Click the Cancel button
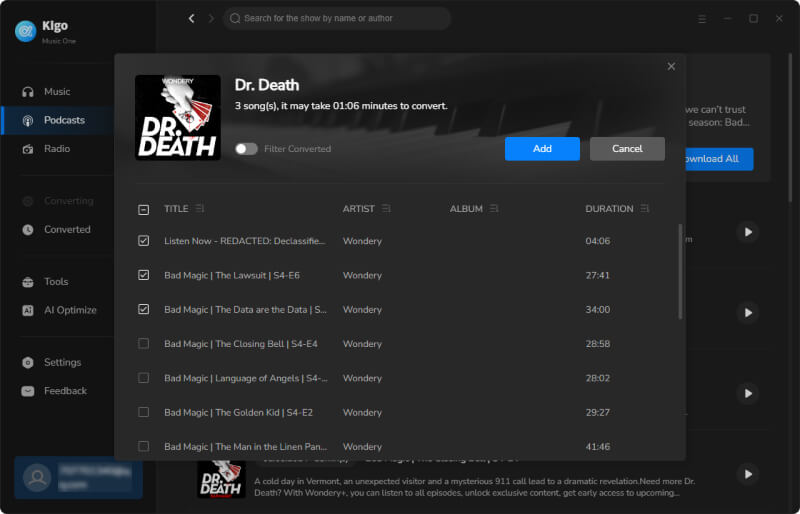The width and height of the screenshot is (800, 514). click(x=627, y=149)
